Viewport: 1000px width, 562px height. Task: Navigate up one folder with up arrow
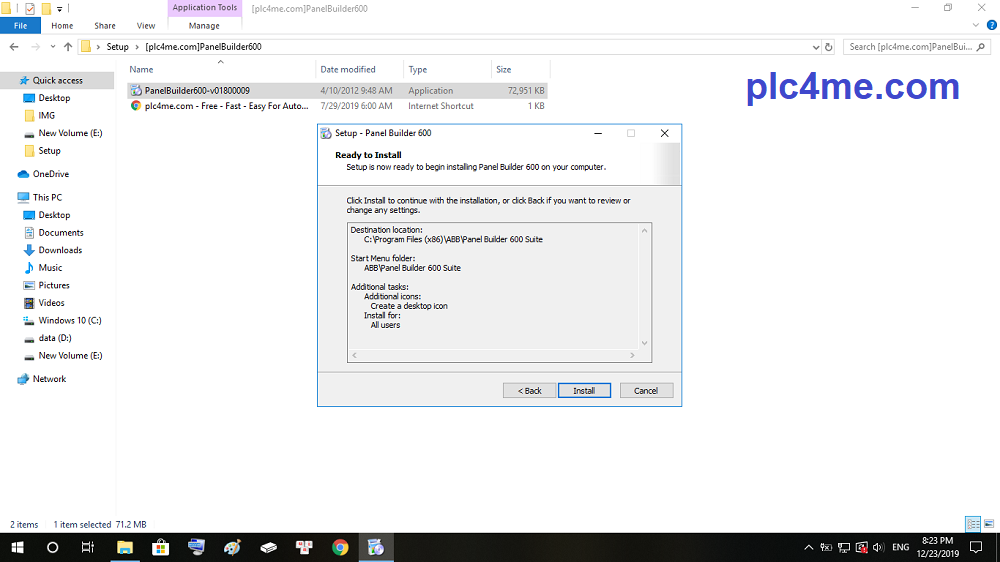tap(68, 47)
